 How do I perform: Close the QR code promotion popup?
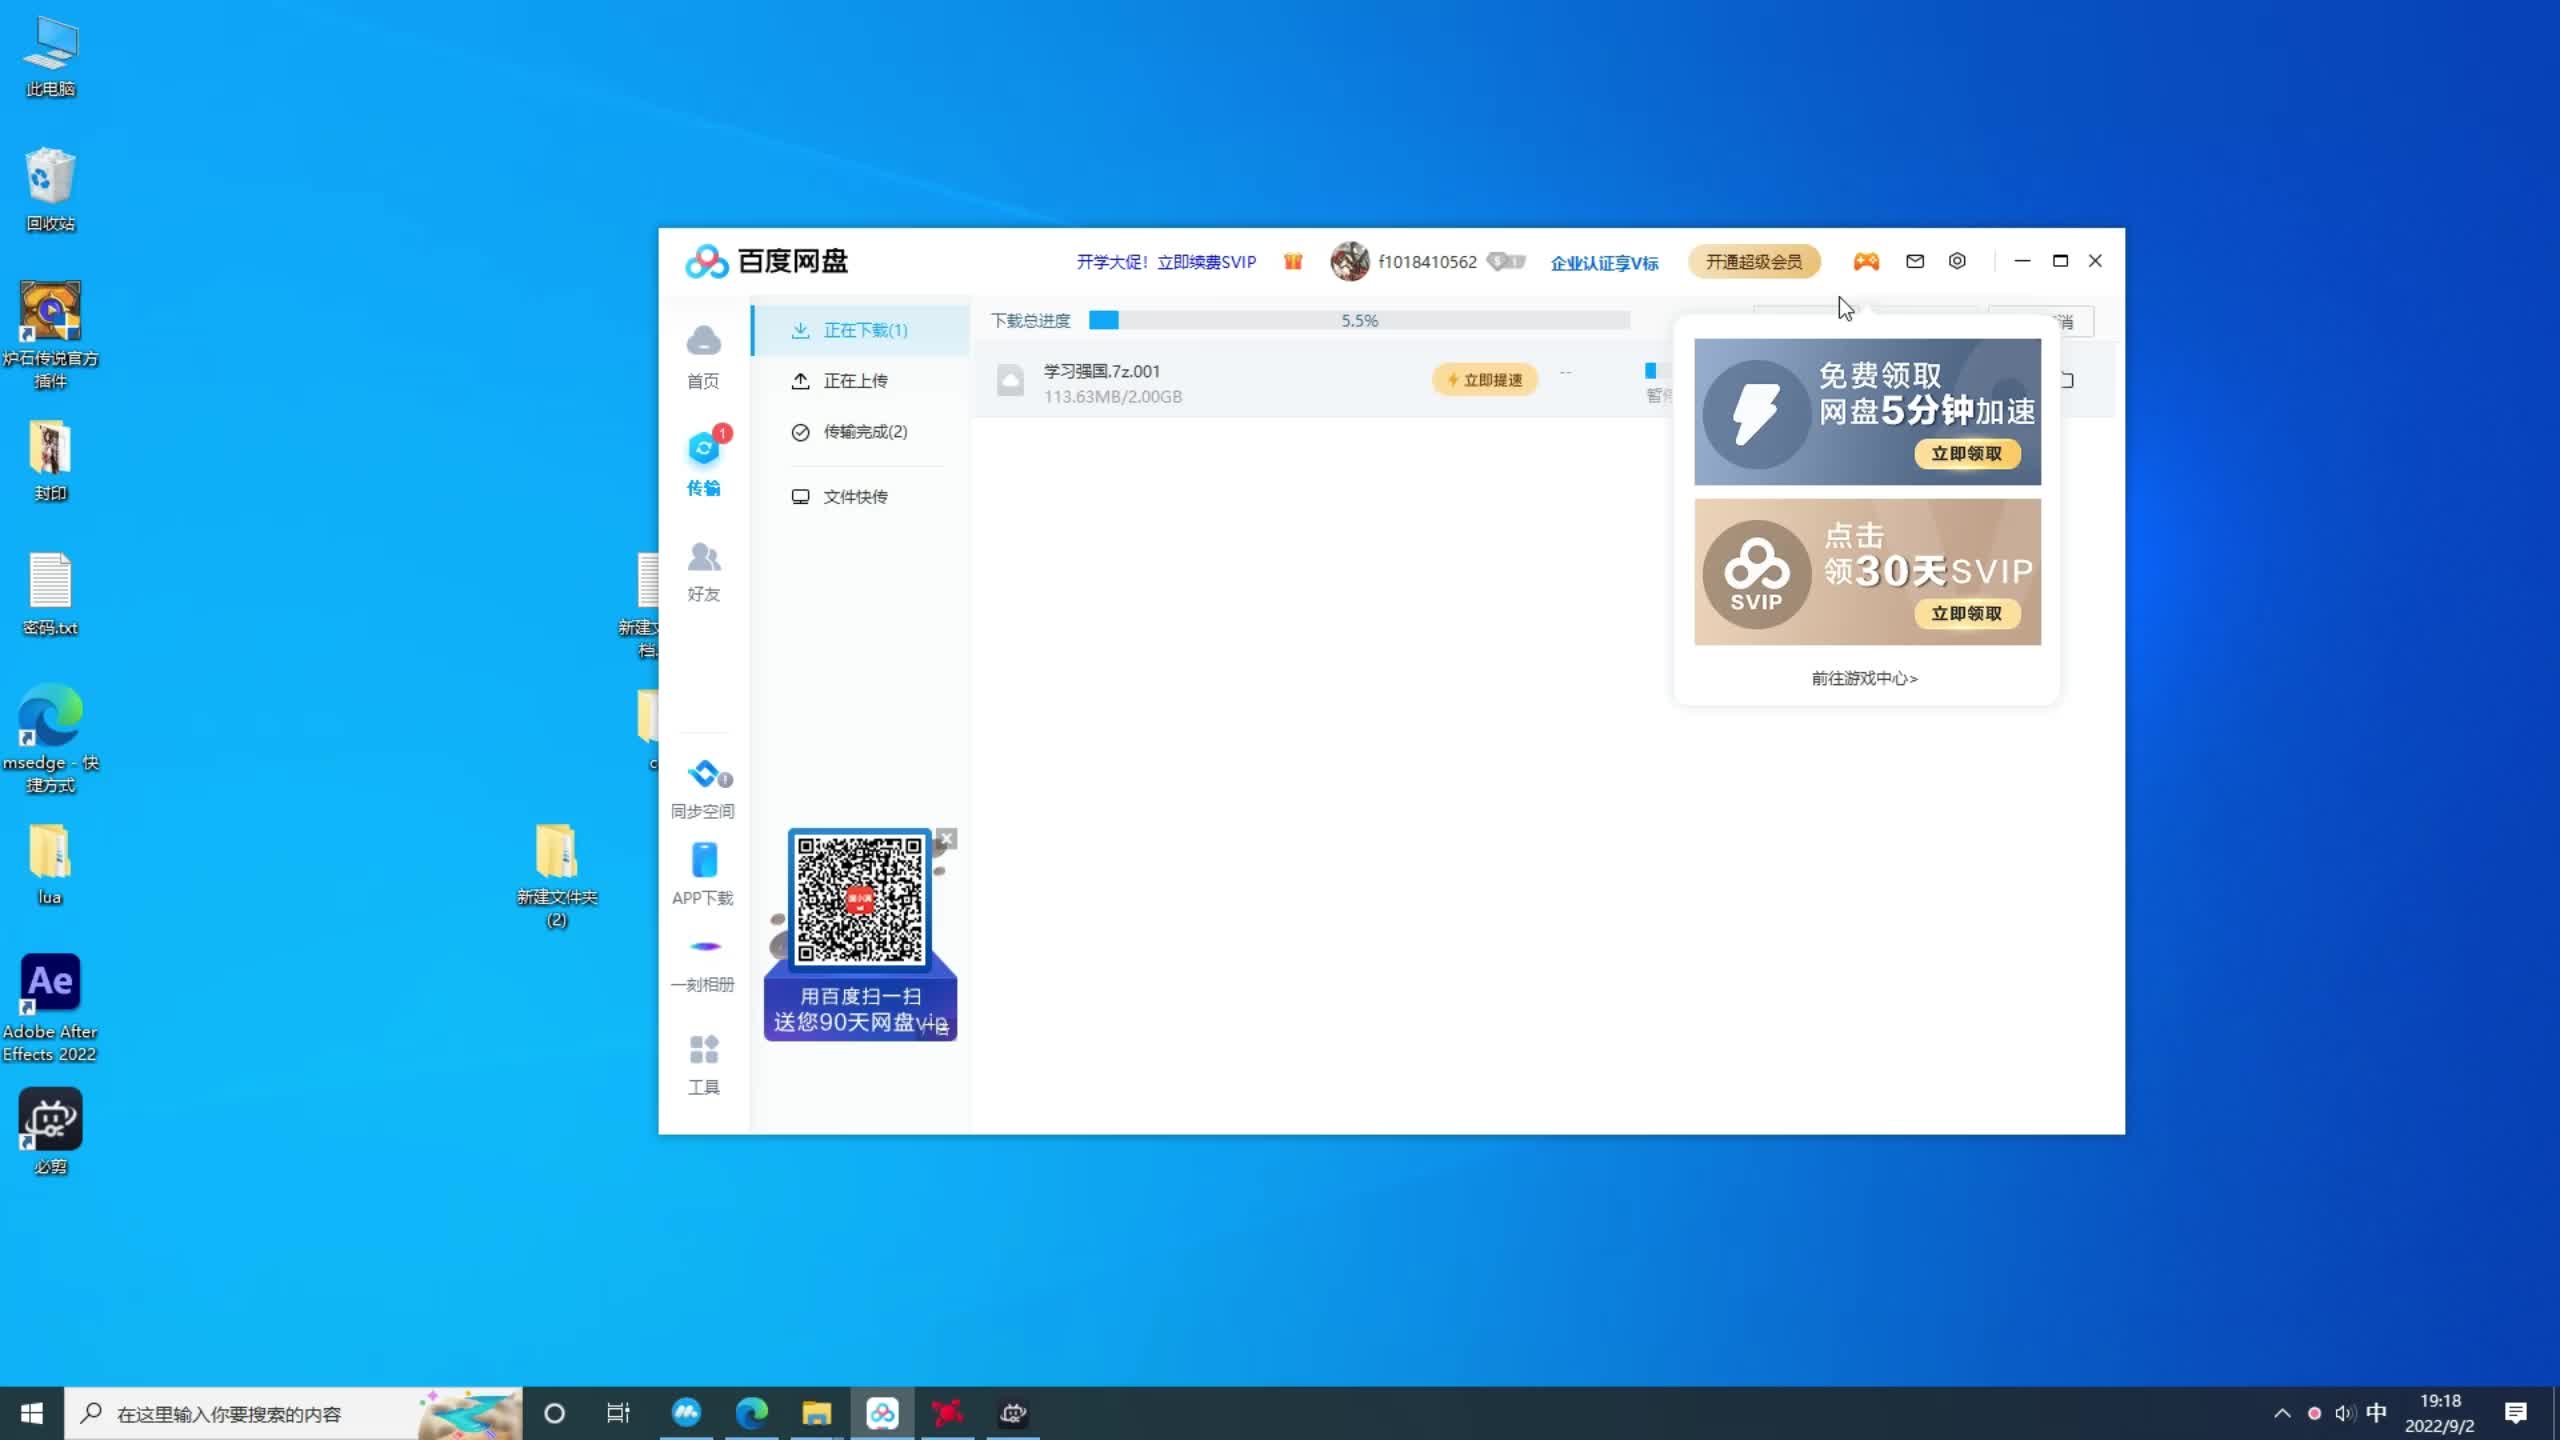pos(947,838)
